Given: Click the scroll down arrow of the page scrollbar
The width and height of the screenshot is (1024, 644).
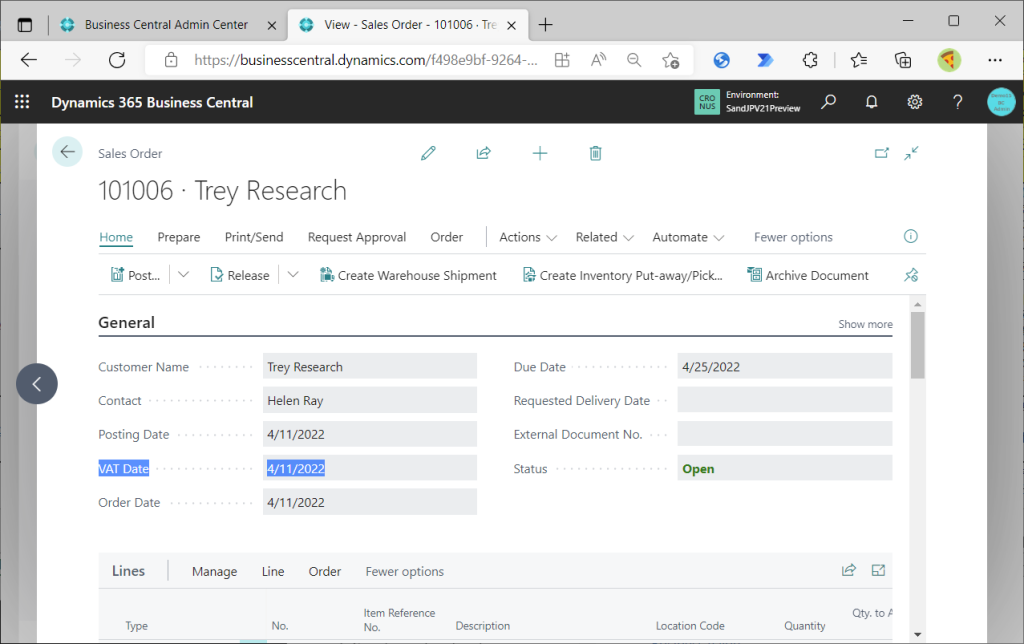Looking at the screenshot, I should [x=918, y=634].
